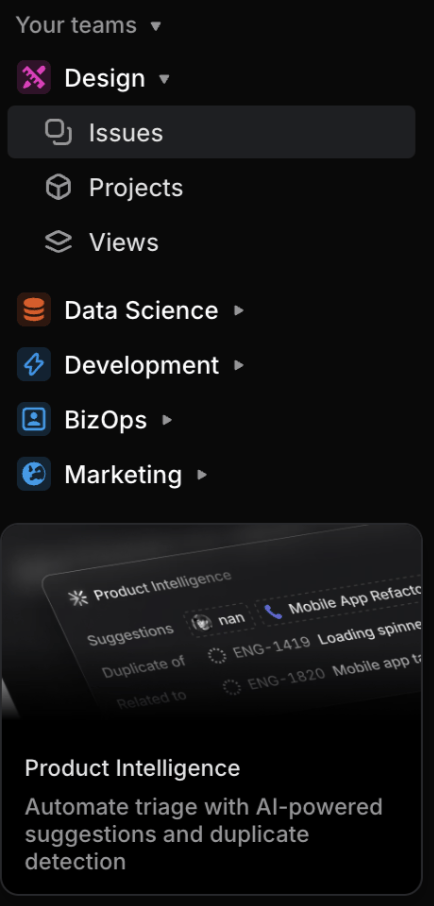The height and width of the screenshot is (906, 434).
Task: Open the Projects menu item
Action: [x=212, y=187]
